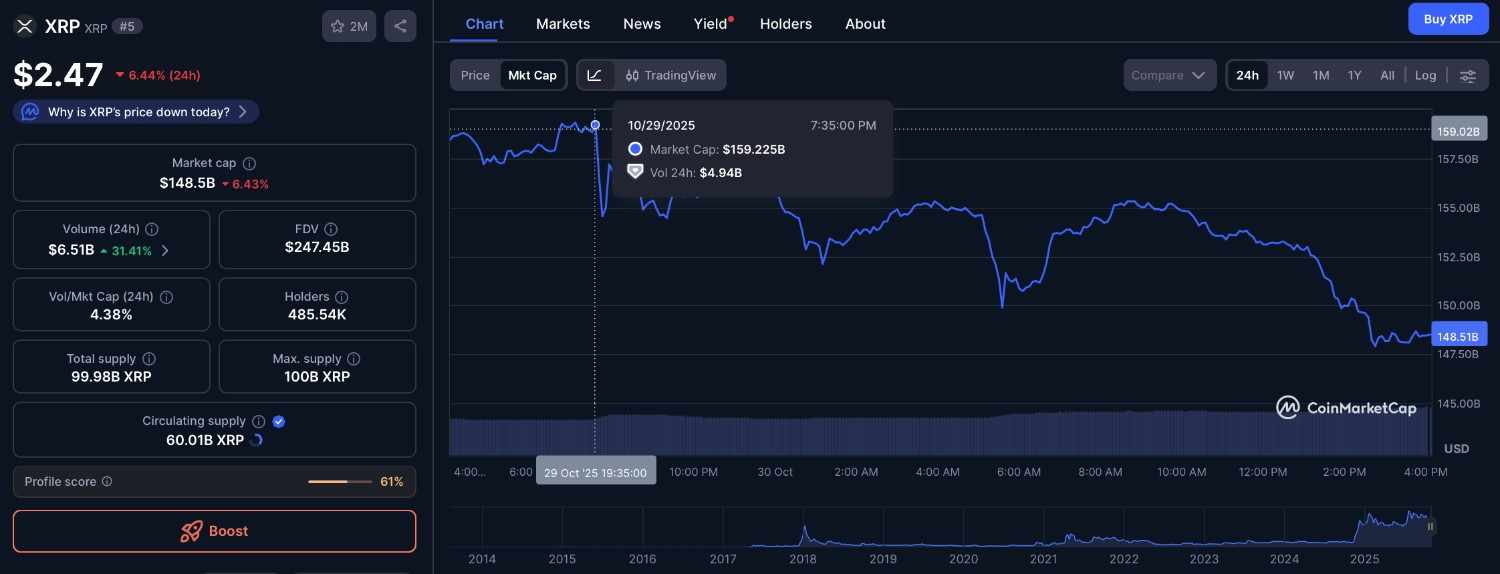
Task: Open Profile score info icon
Action: click(107, 482)
